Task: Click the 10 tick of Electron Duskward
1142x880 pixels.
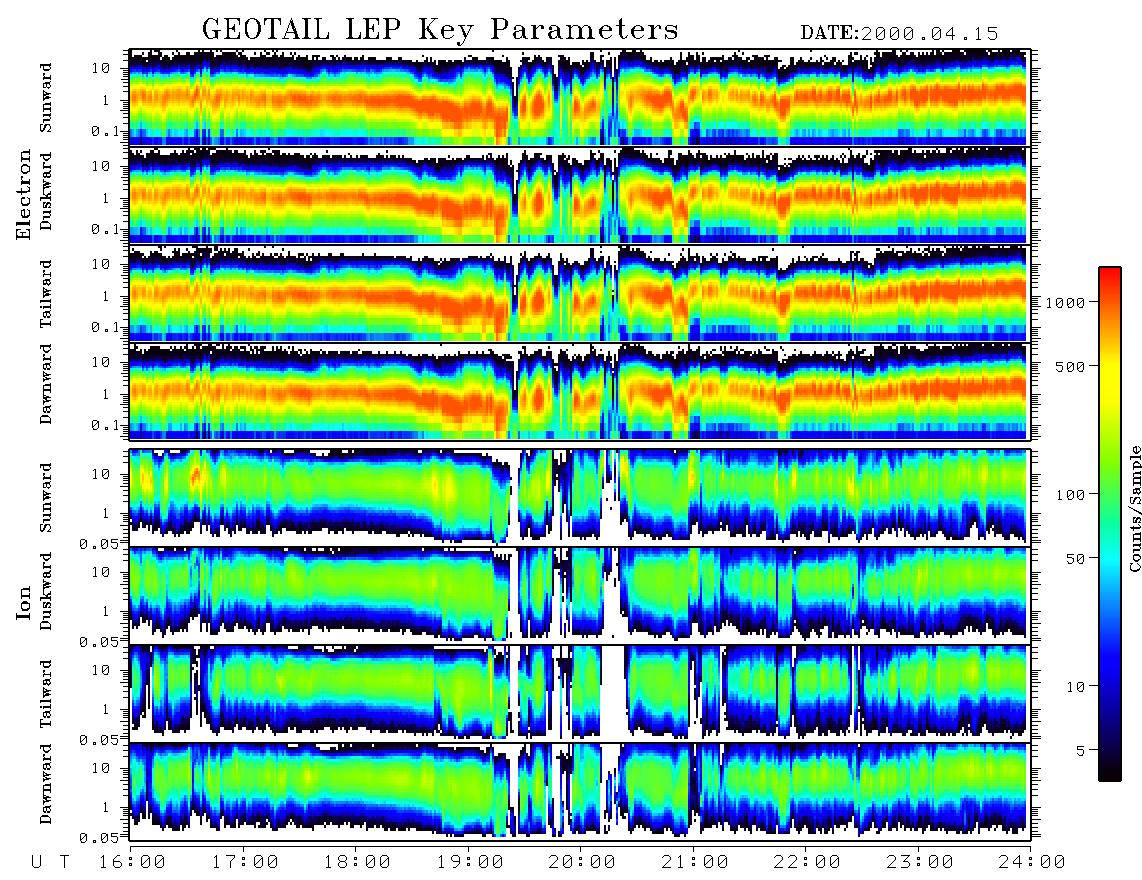Action: [x=101, y=166]
